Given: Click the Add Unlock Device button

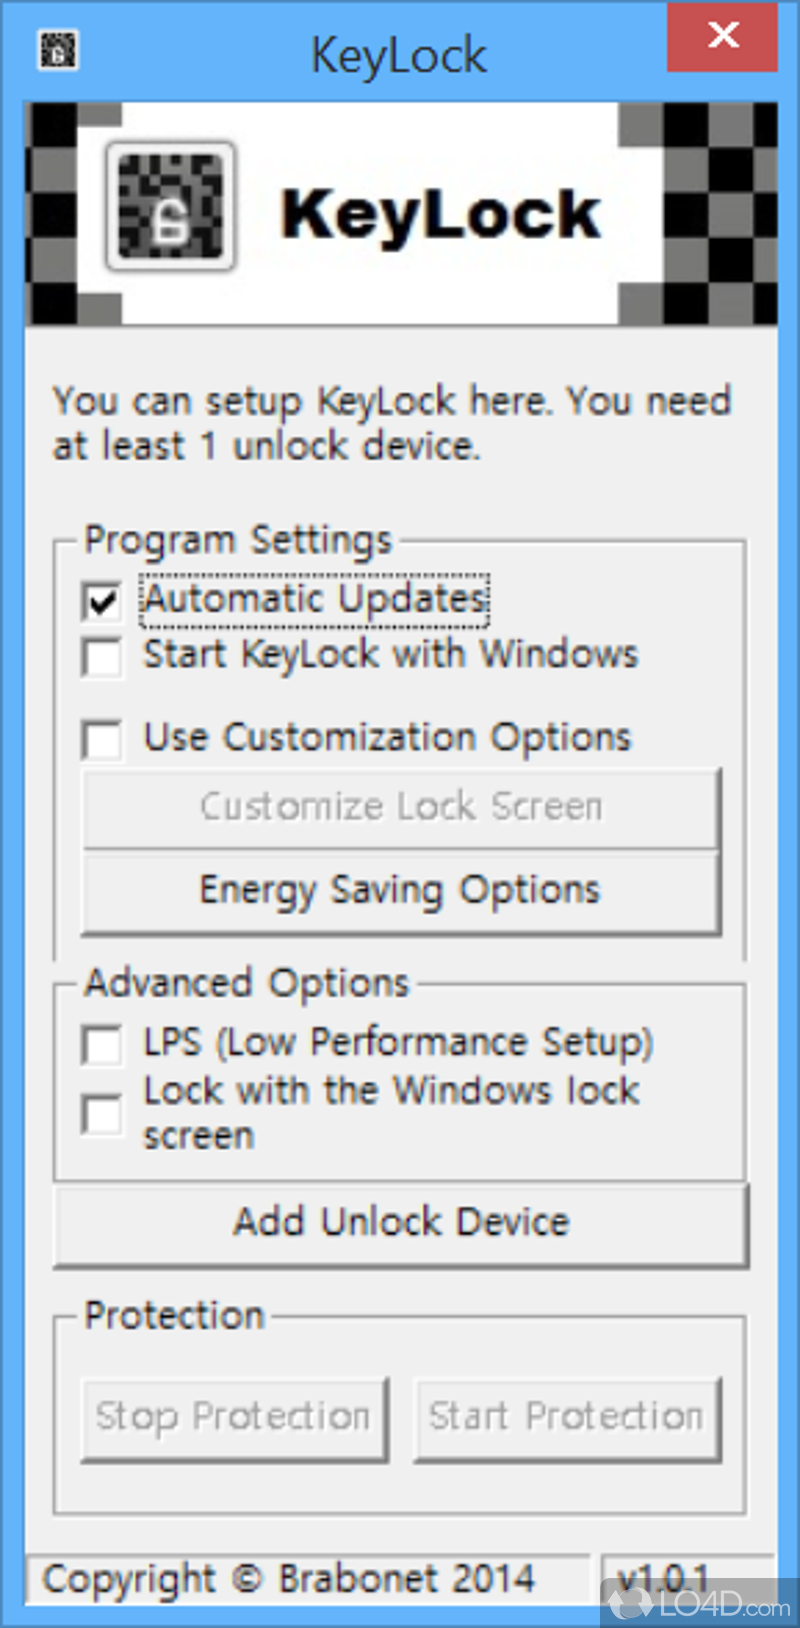Looking at the screenshot, I should pyautogui.click(x=400, y=1223).
